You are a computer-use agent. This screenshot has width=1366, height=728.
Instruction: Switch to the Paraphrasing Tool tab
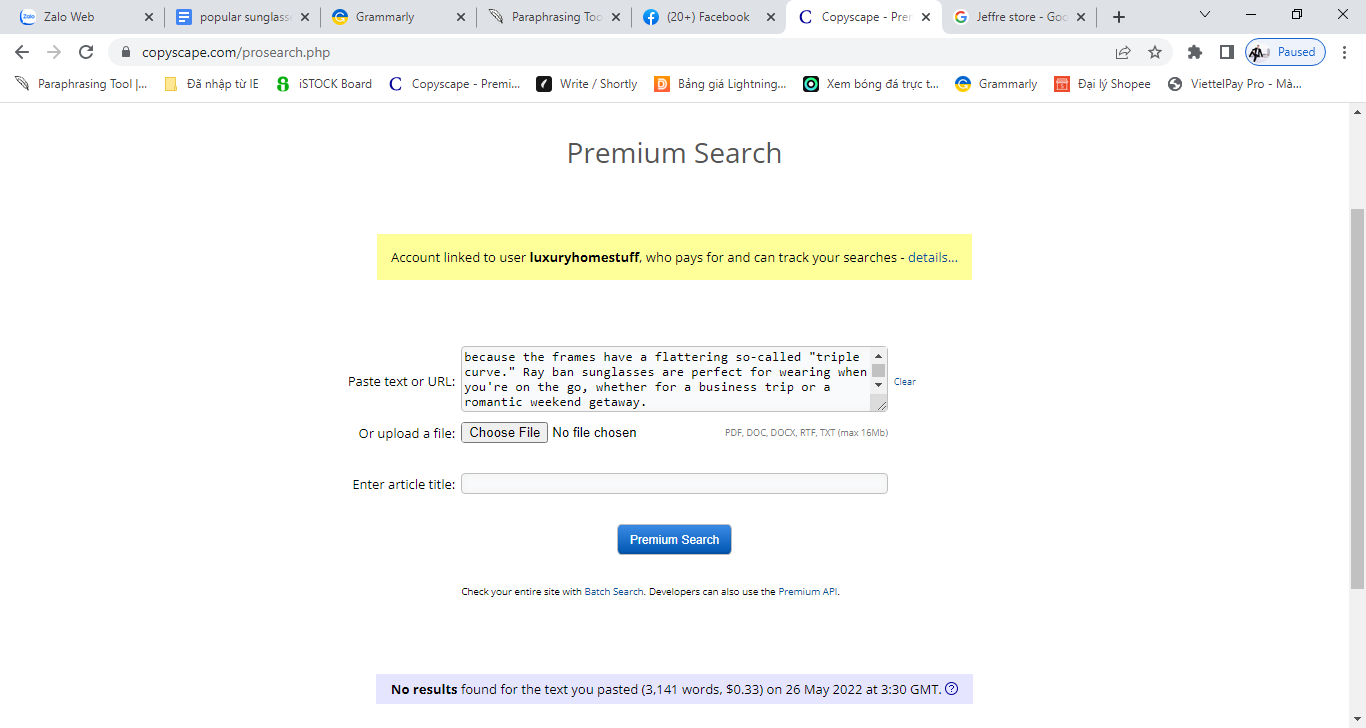(x=554, y=17)
